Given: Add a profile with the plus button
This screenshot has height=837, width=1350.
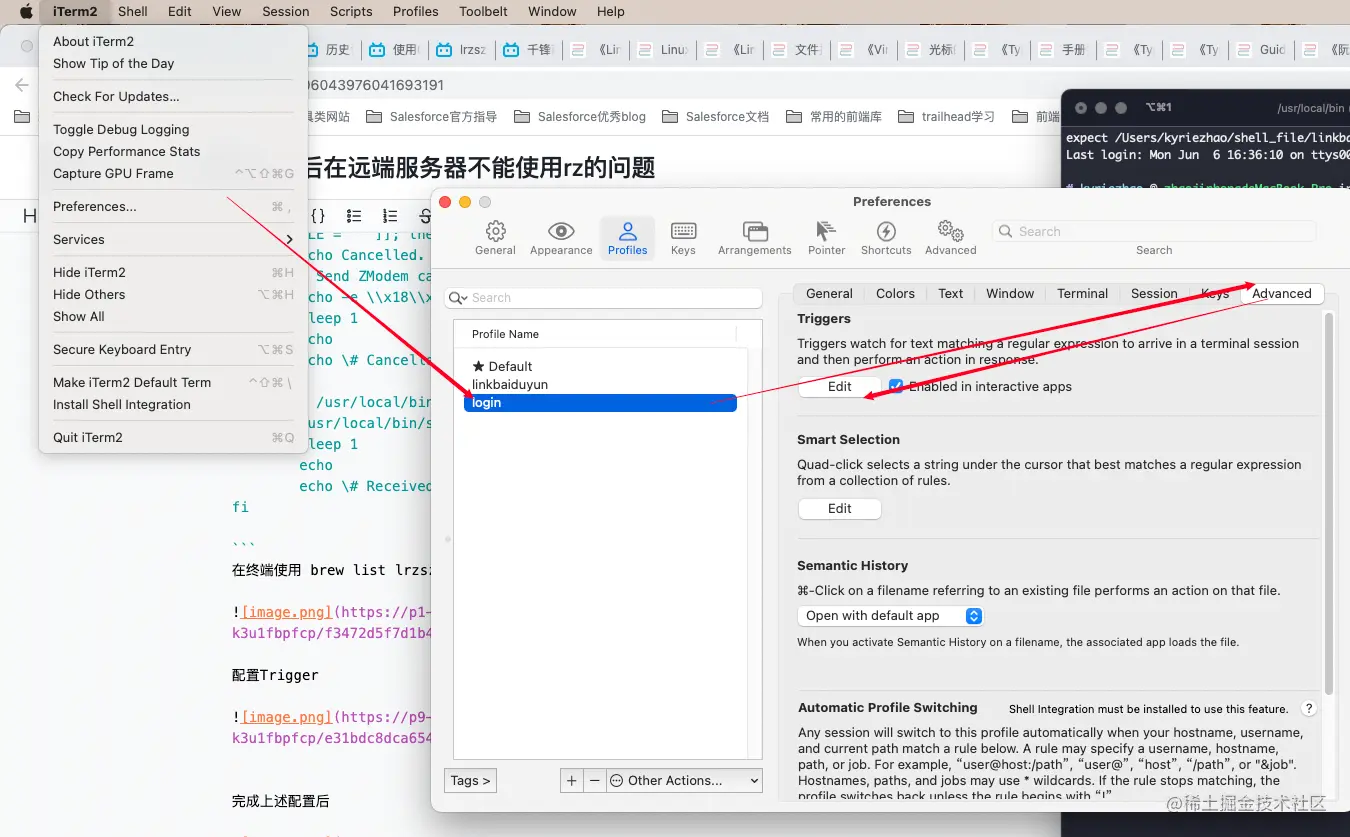Looking at the screenshot, I should click(x=572, y=780).
